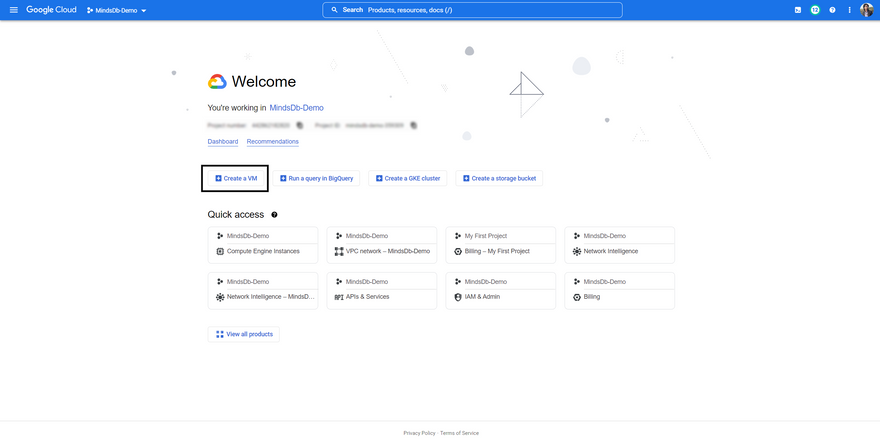Open the notifications badge icon
880x442 pixels.
pyautogui.click(x=815, y=10)
